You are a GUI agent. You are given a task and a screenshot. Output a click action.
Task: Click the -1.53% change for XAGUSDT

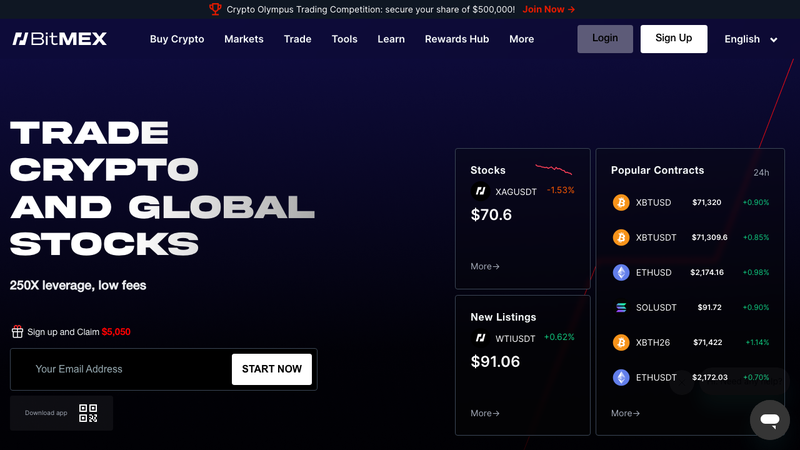pos(560,190)
